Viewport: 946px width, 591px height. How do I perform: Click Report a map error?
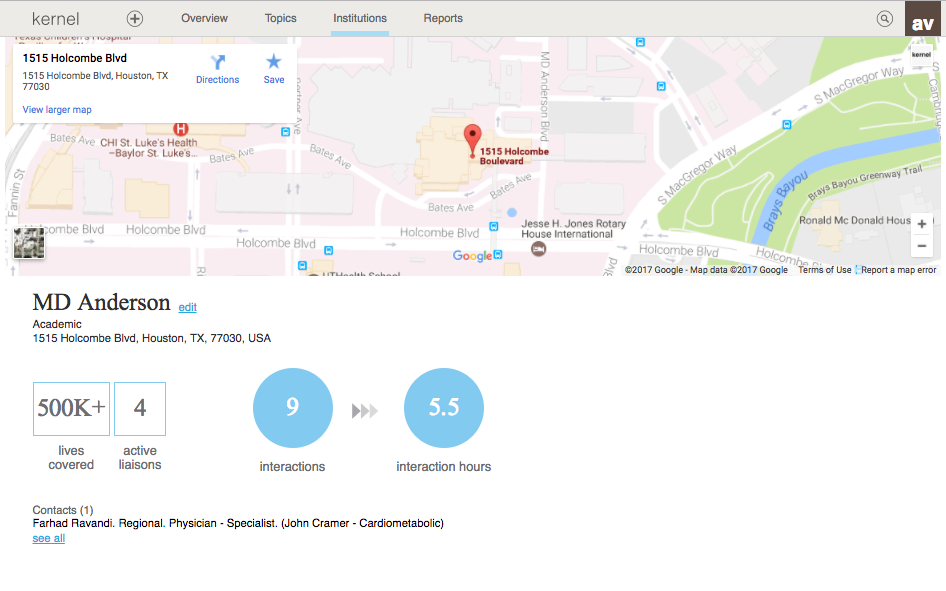pyautogui.click(x=898, y=270)
